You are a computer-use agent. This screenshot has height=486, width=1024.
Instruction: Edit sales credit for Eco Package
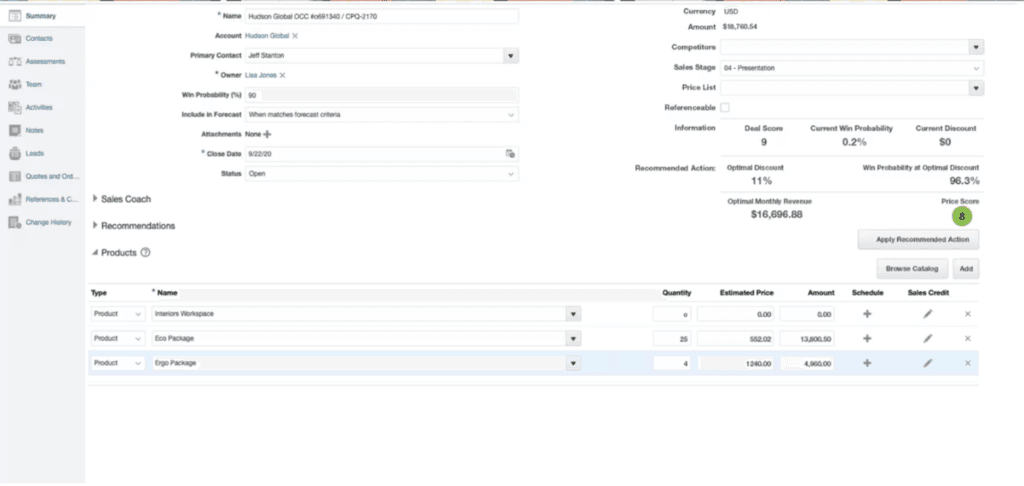pyautogui.click(x=928, y=338)
